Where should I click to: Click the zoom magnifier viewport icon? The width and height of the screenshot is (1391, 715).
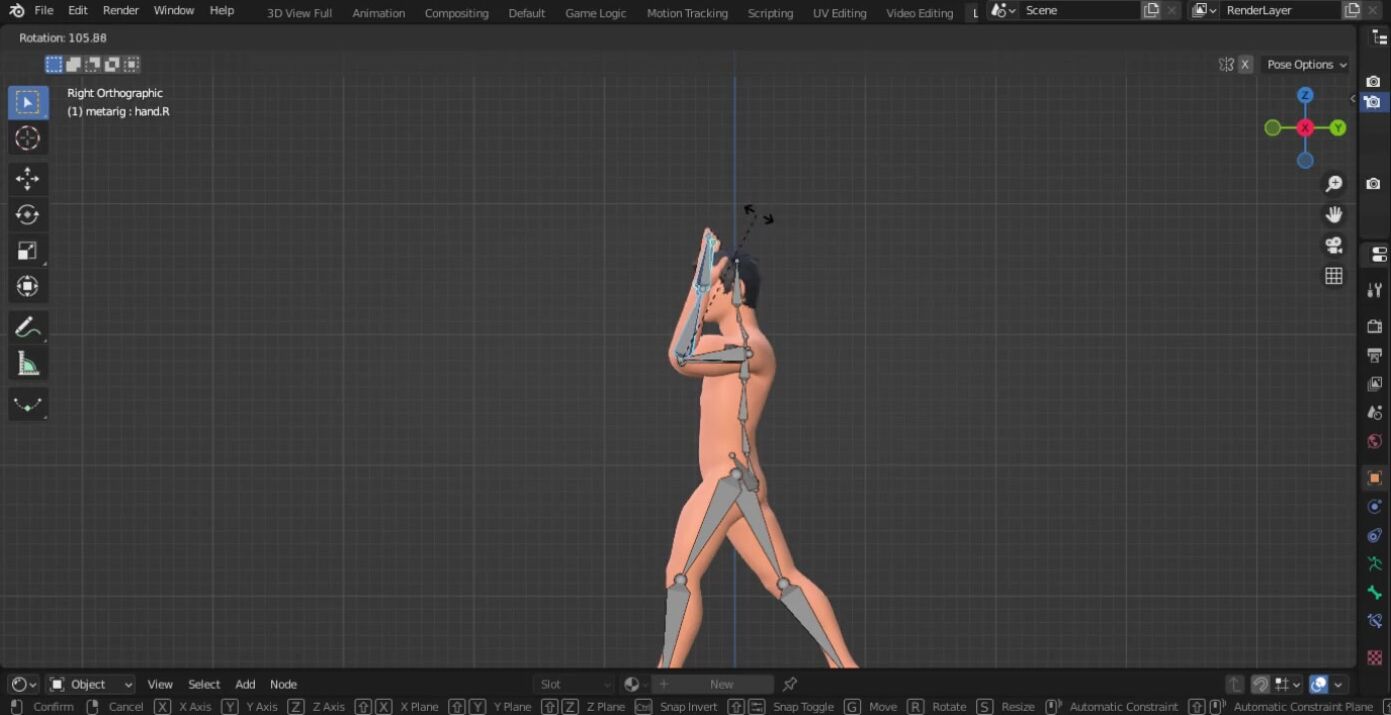(1333, 184)
